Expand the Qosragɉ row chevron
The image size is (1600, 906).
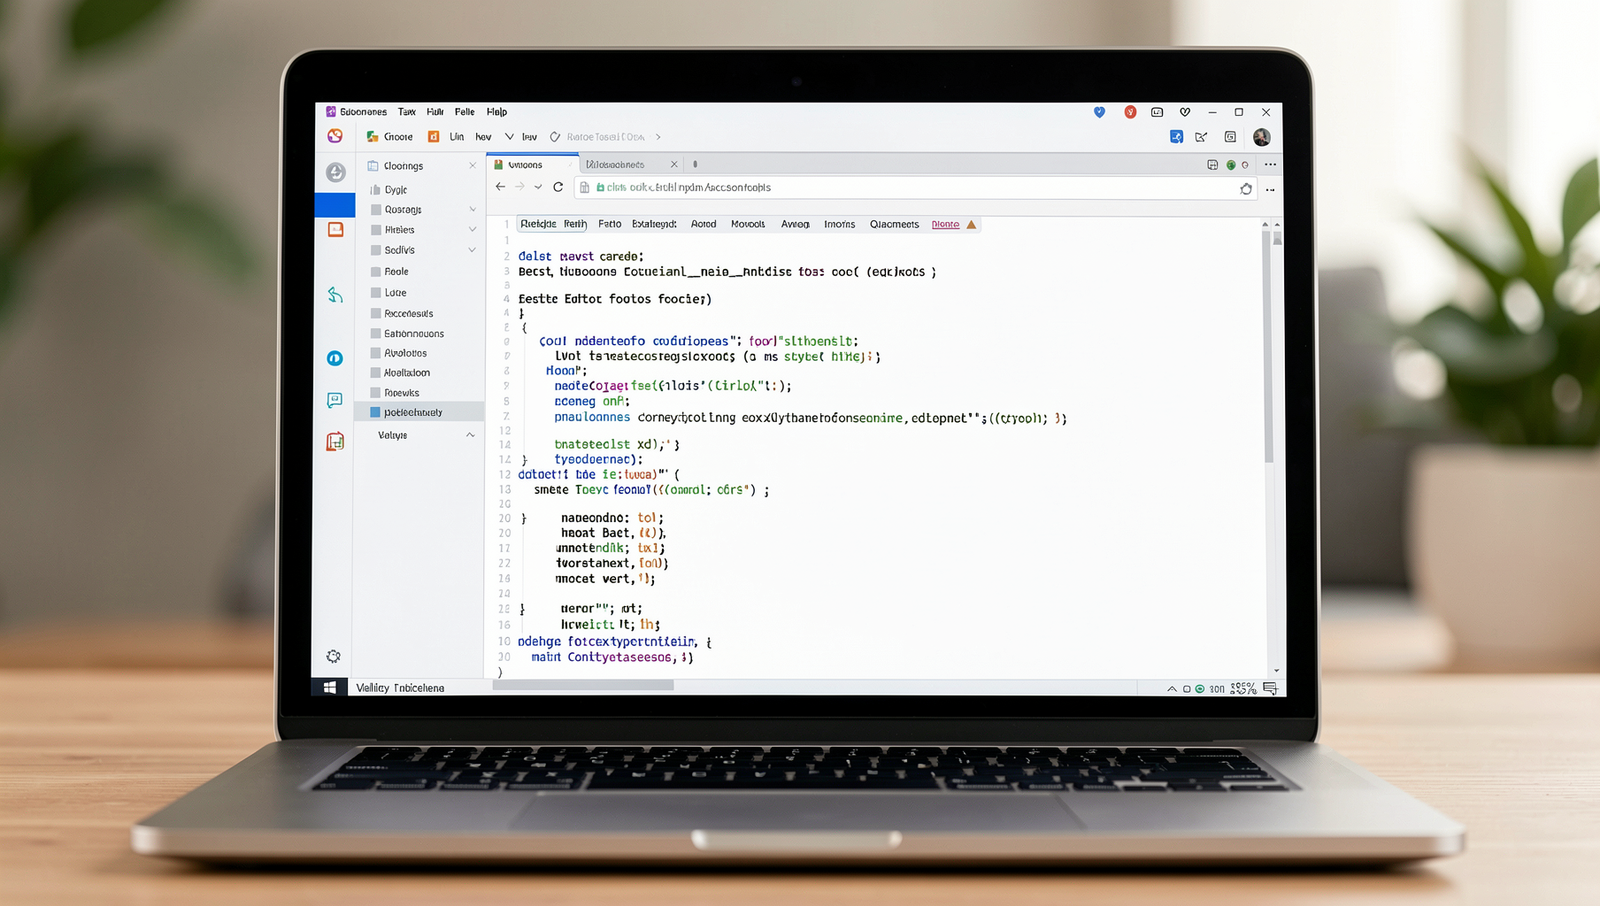(x=472, y=209)
